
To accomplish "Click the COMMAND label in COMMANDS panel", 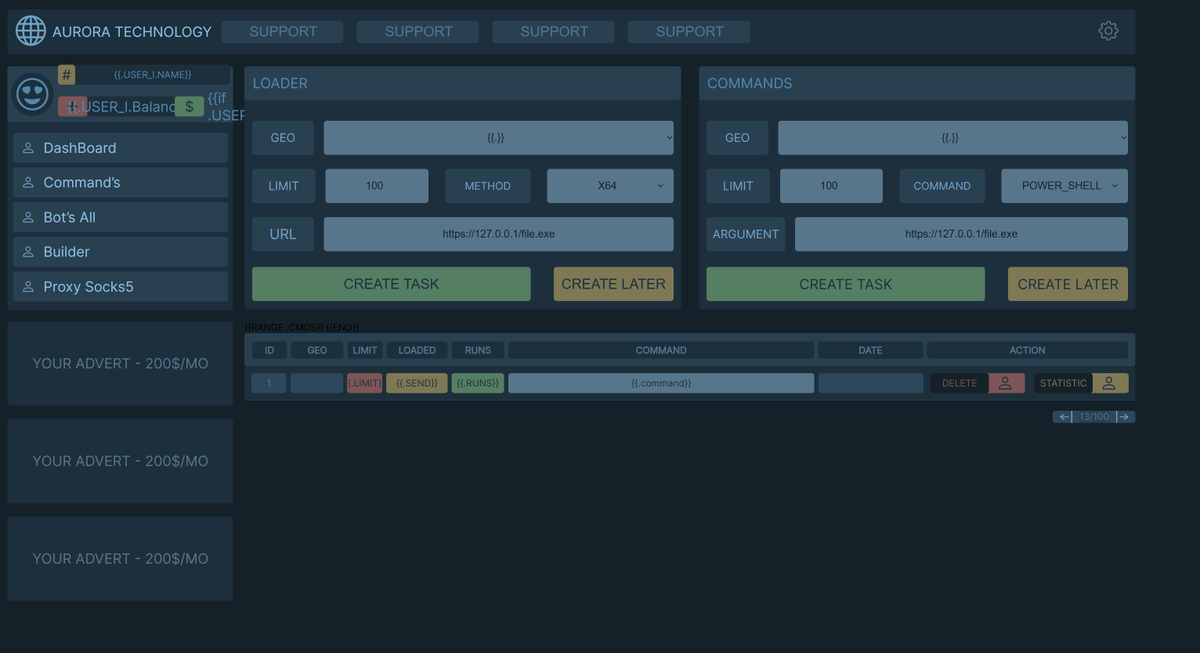I will pos(942,186).
